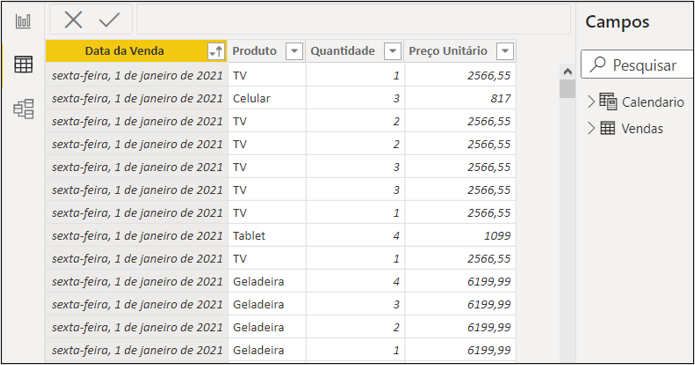
Task: Expand the Calendario table chevron
Action: click(591, 102)
